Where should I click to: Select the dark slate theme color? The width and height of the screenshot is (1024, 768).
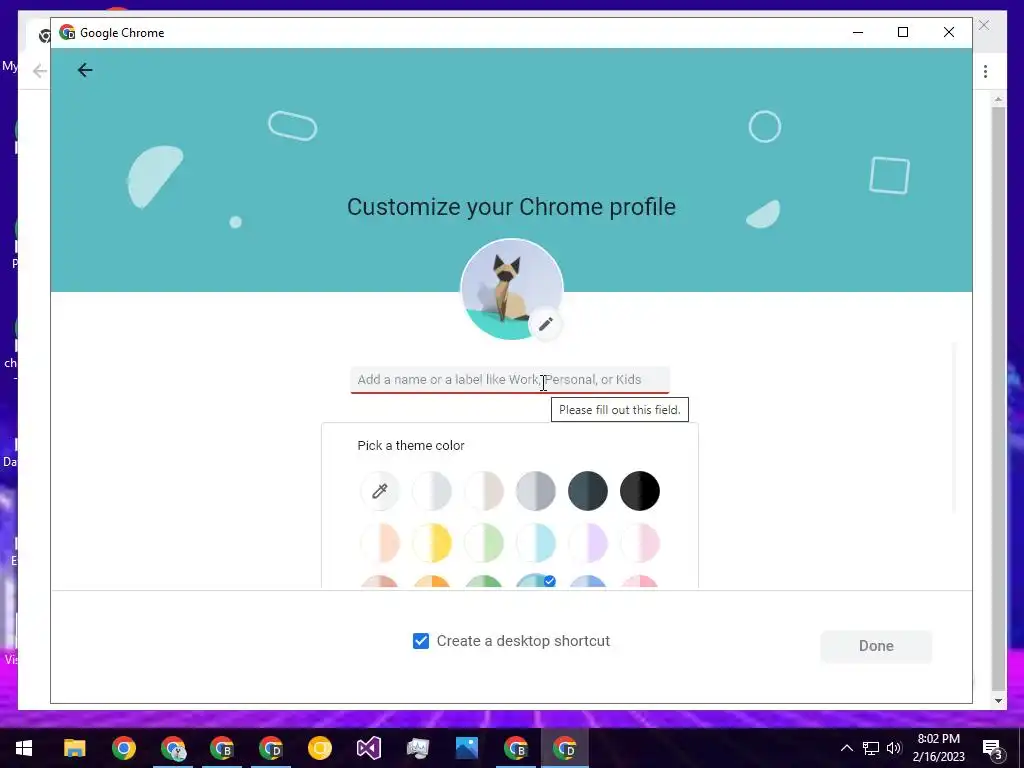click(588, 490)
